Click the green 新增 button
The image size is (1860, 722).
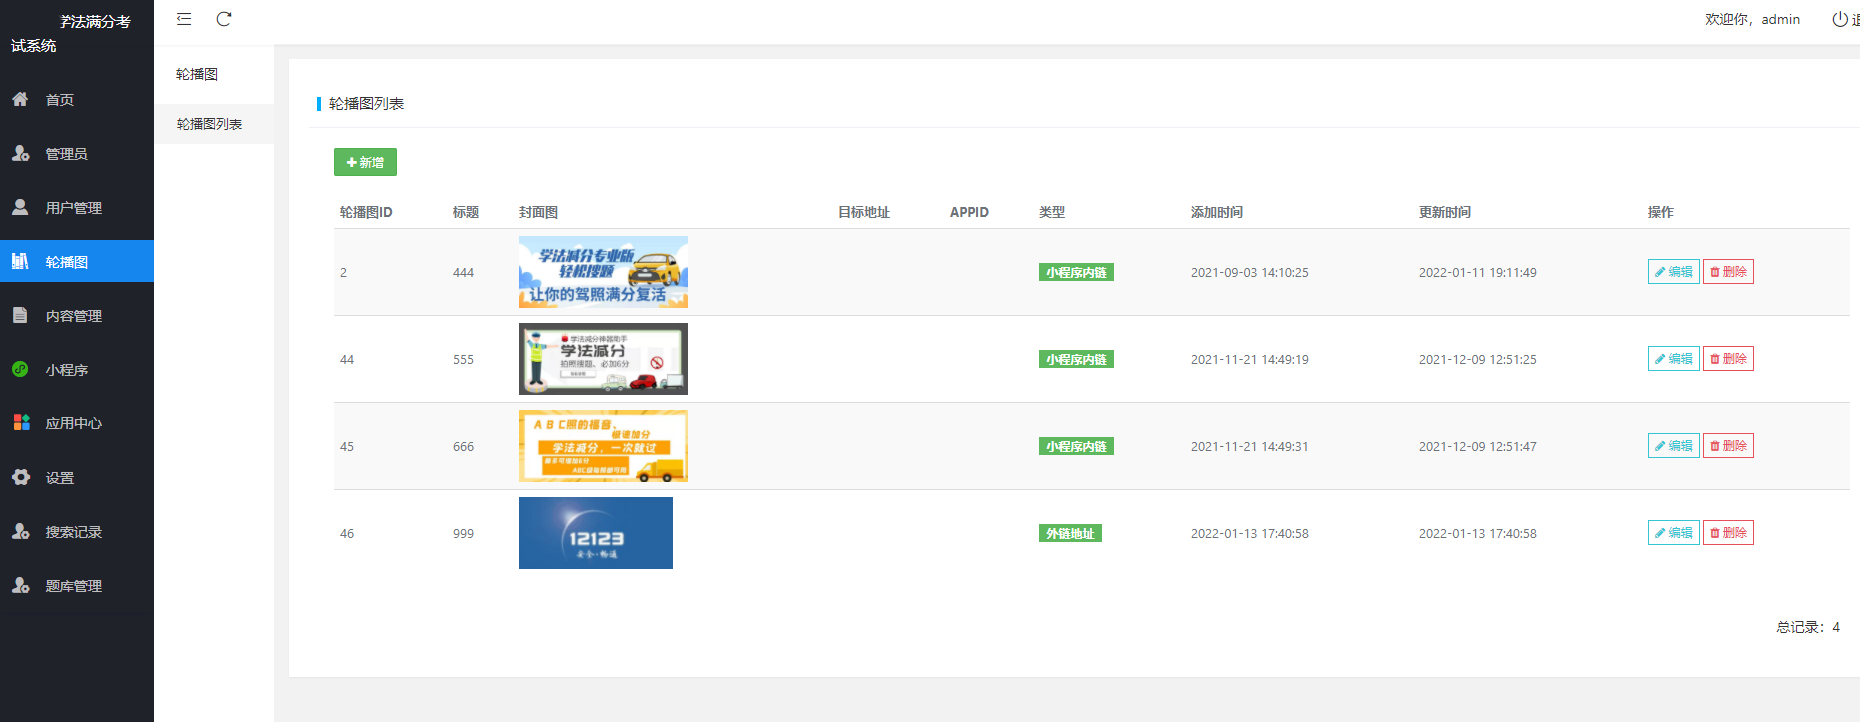point(365,162)
